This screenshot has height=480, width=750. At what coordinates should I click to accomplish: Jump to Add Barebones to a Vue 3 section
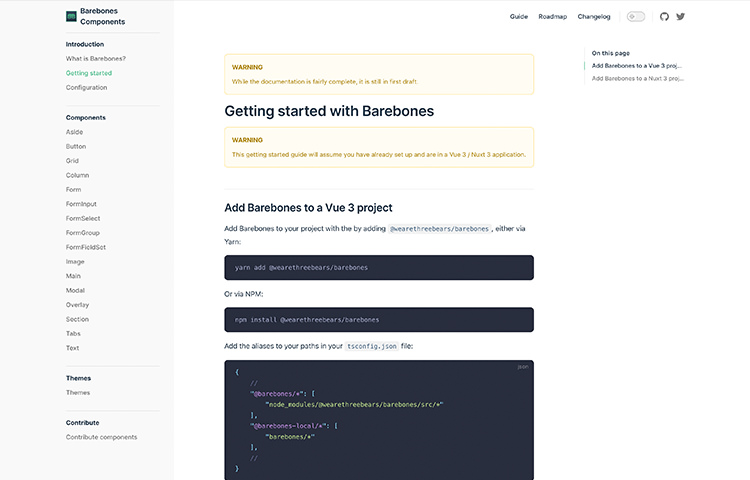(x=637, y=65)
